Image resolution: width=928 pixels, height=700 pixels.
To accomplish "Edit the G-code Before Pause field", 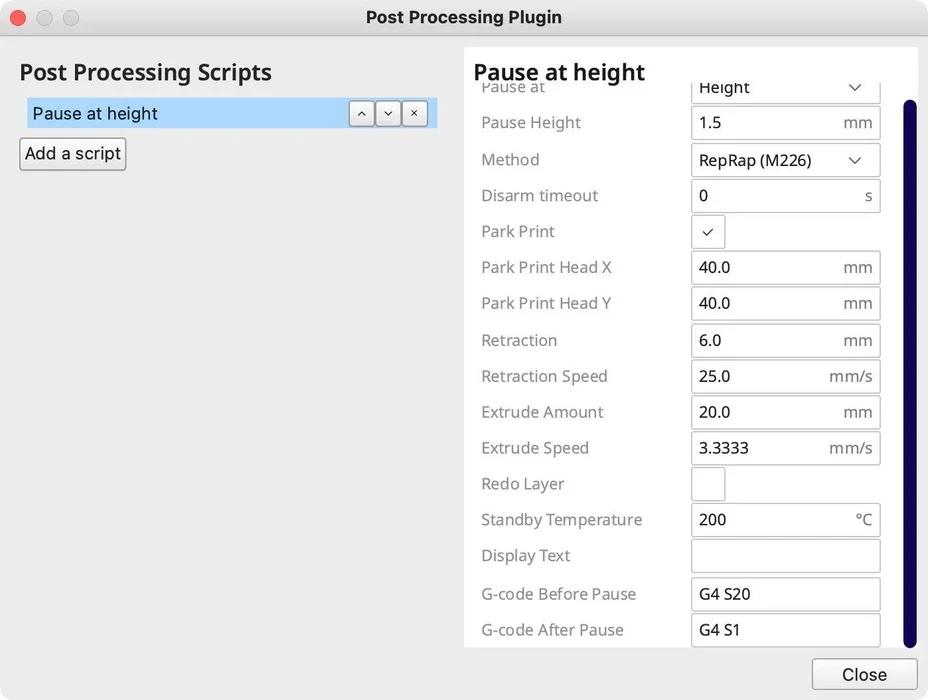I will pos(785,594).
